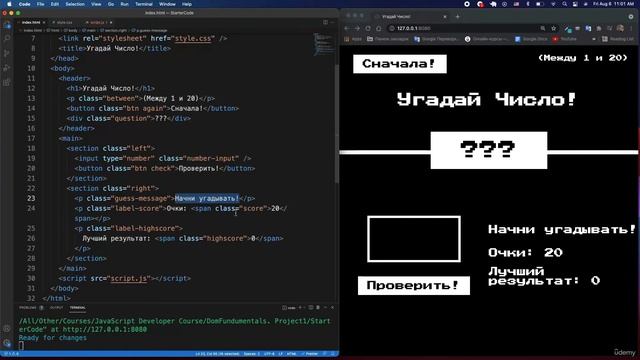Click the script.js link on line 30
Screen dimensions: 640x360
[129, 278]
